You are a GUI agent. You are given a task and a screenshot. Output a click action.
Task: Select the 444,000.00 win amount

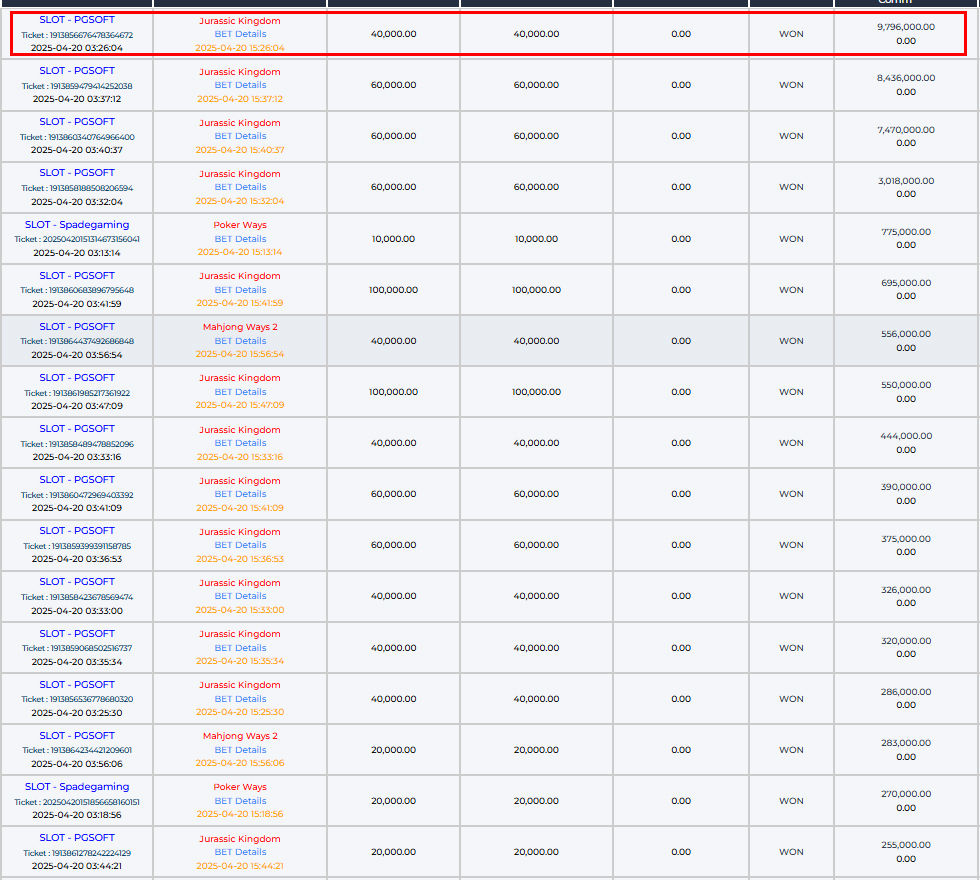(x=906, y=436)
